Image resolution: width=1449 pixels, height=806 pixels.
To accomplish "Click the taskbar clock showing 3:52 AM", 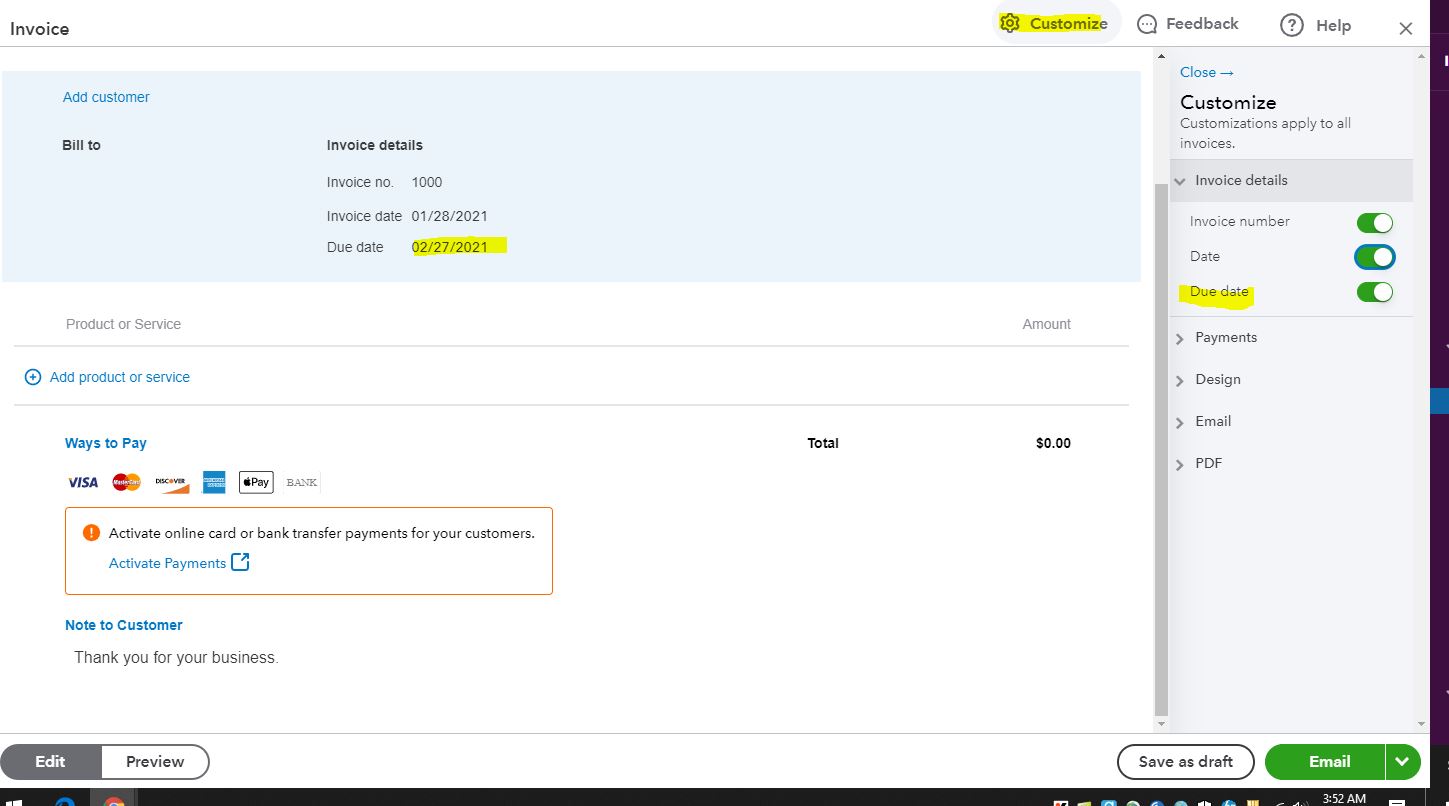I will click(x=1344, y=799).
